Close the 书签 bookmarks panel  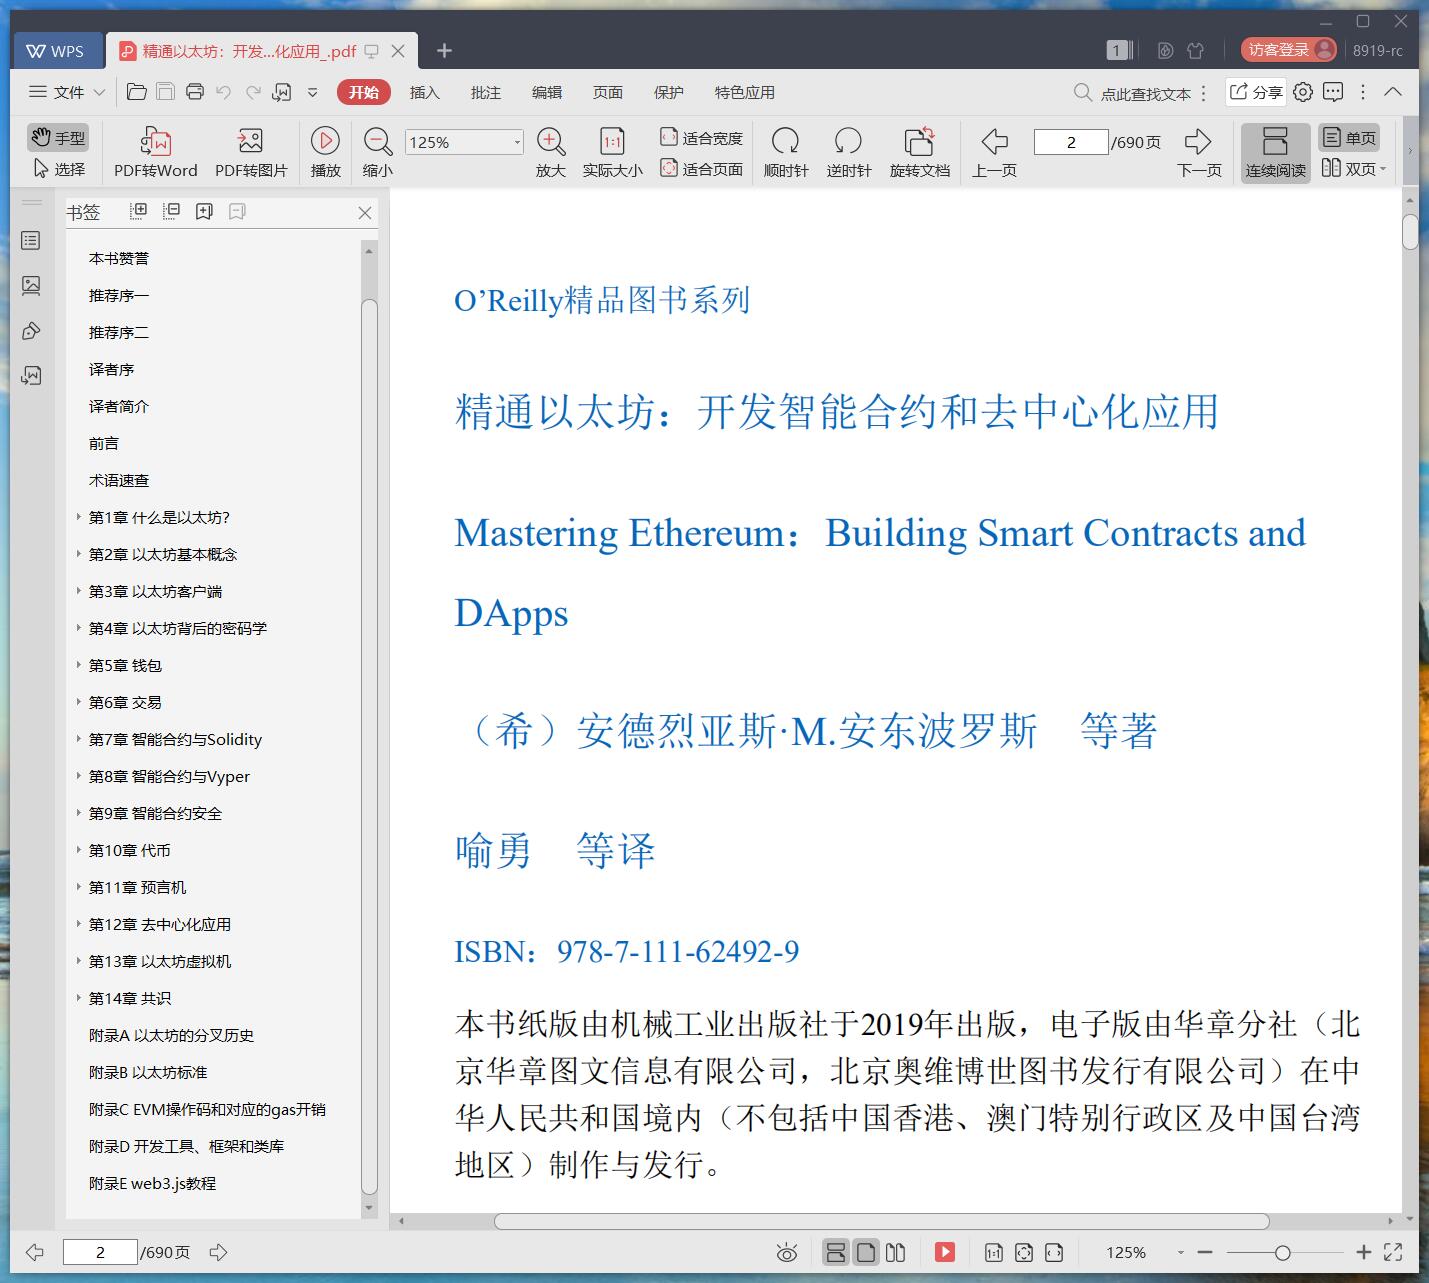[x=365, y=212]
